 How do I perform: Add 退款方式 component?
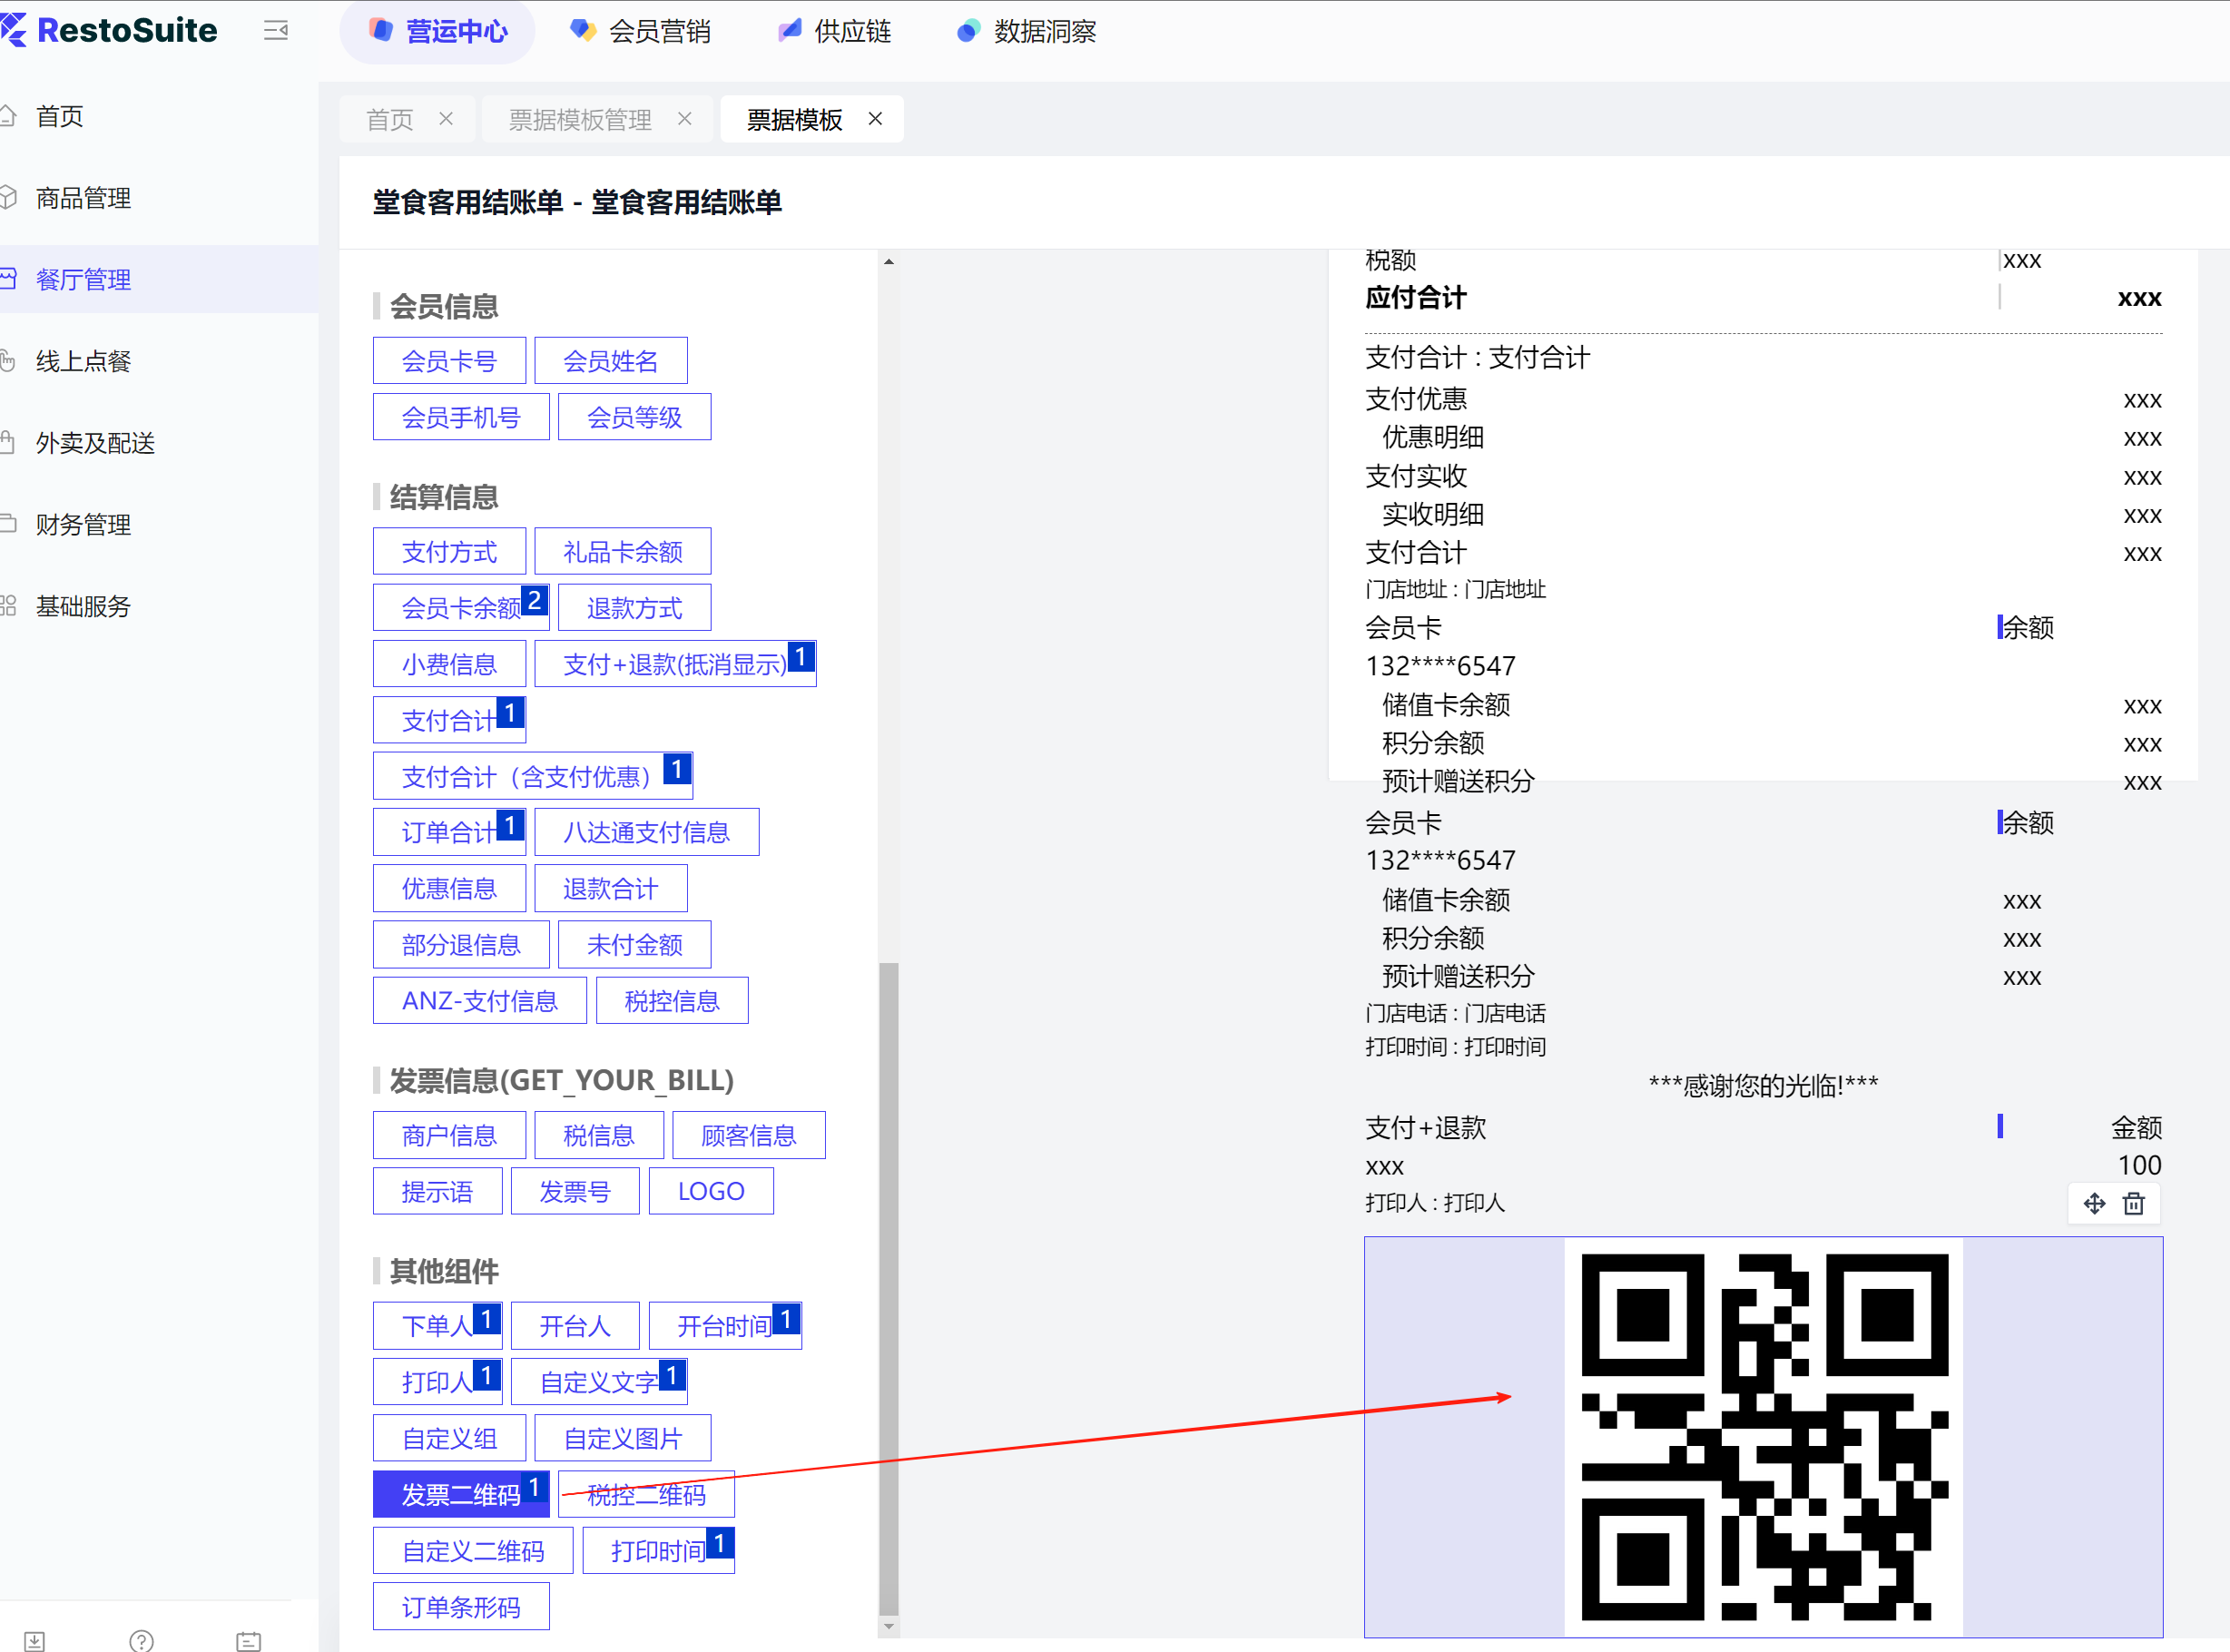coord(635,608)
